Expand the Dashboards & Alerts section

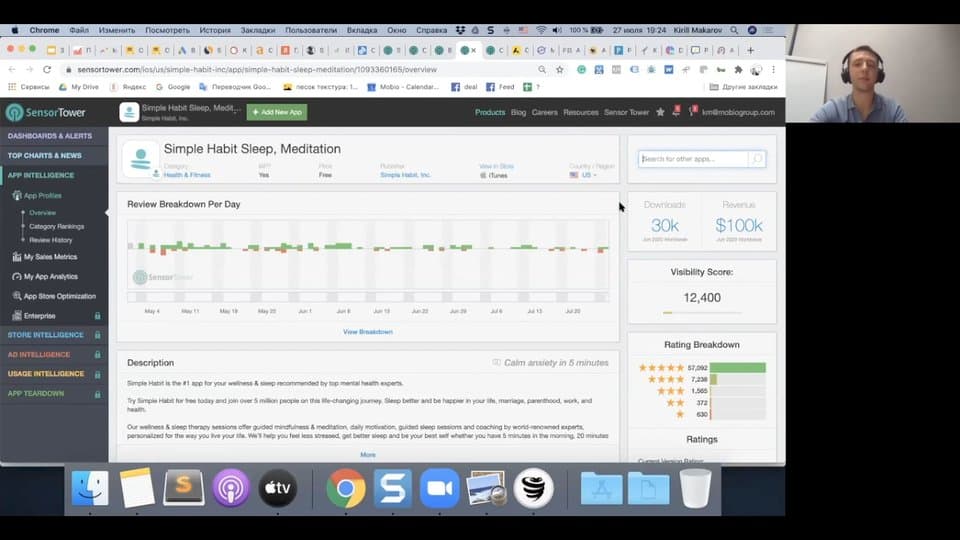tap(50, 136)
